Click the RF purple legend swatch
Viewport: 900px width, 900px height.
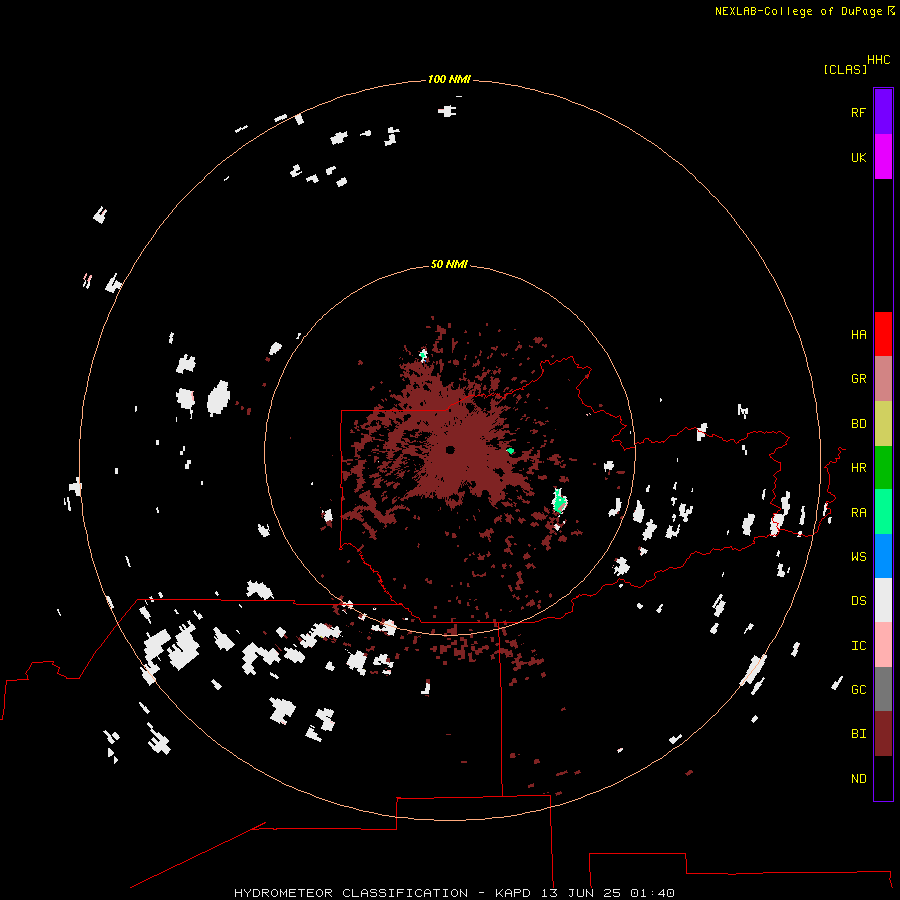click(883, 111)
